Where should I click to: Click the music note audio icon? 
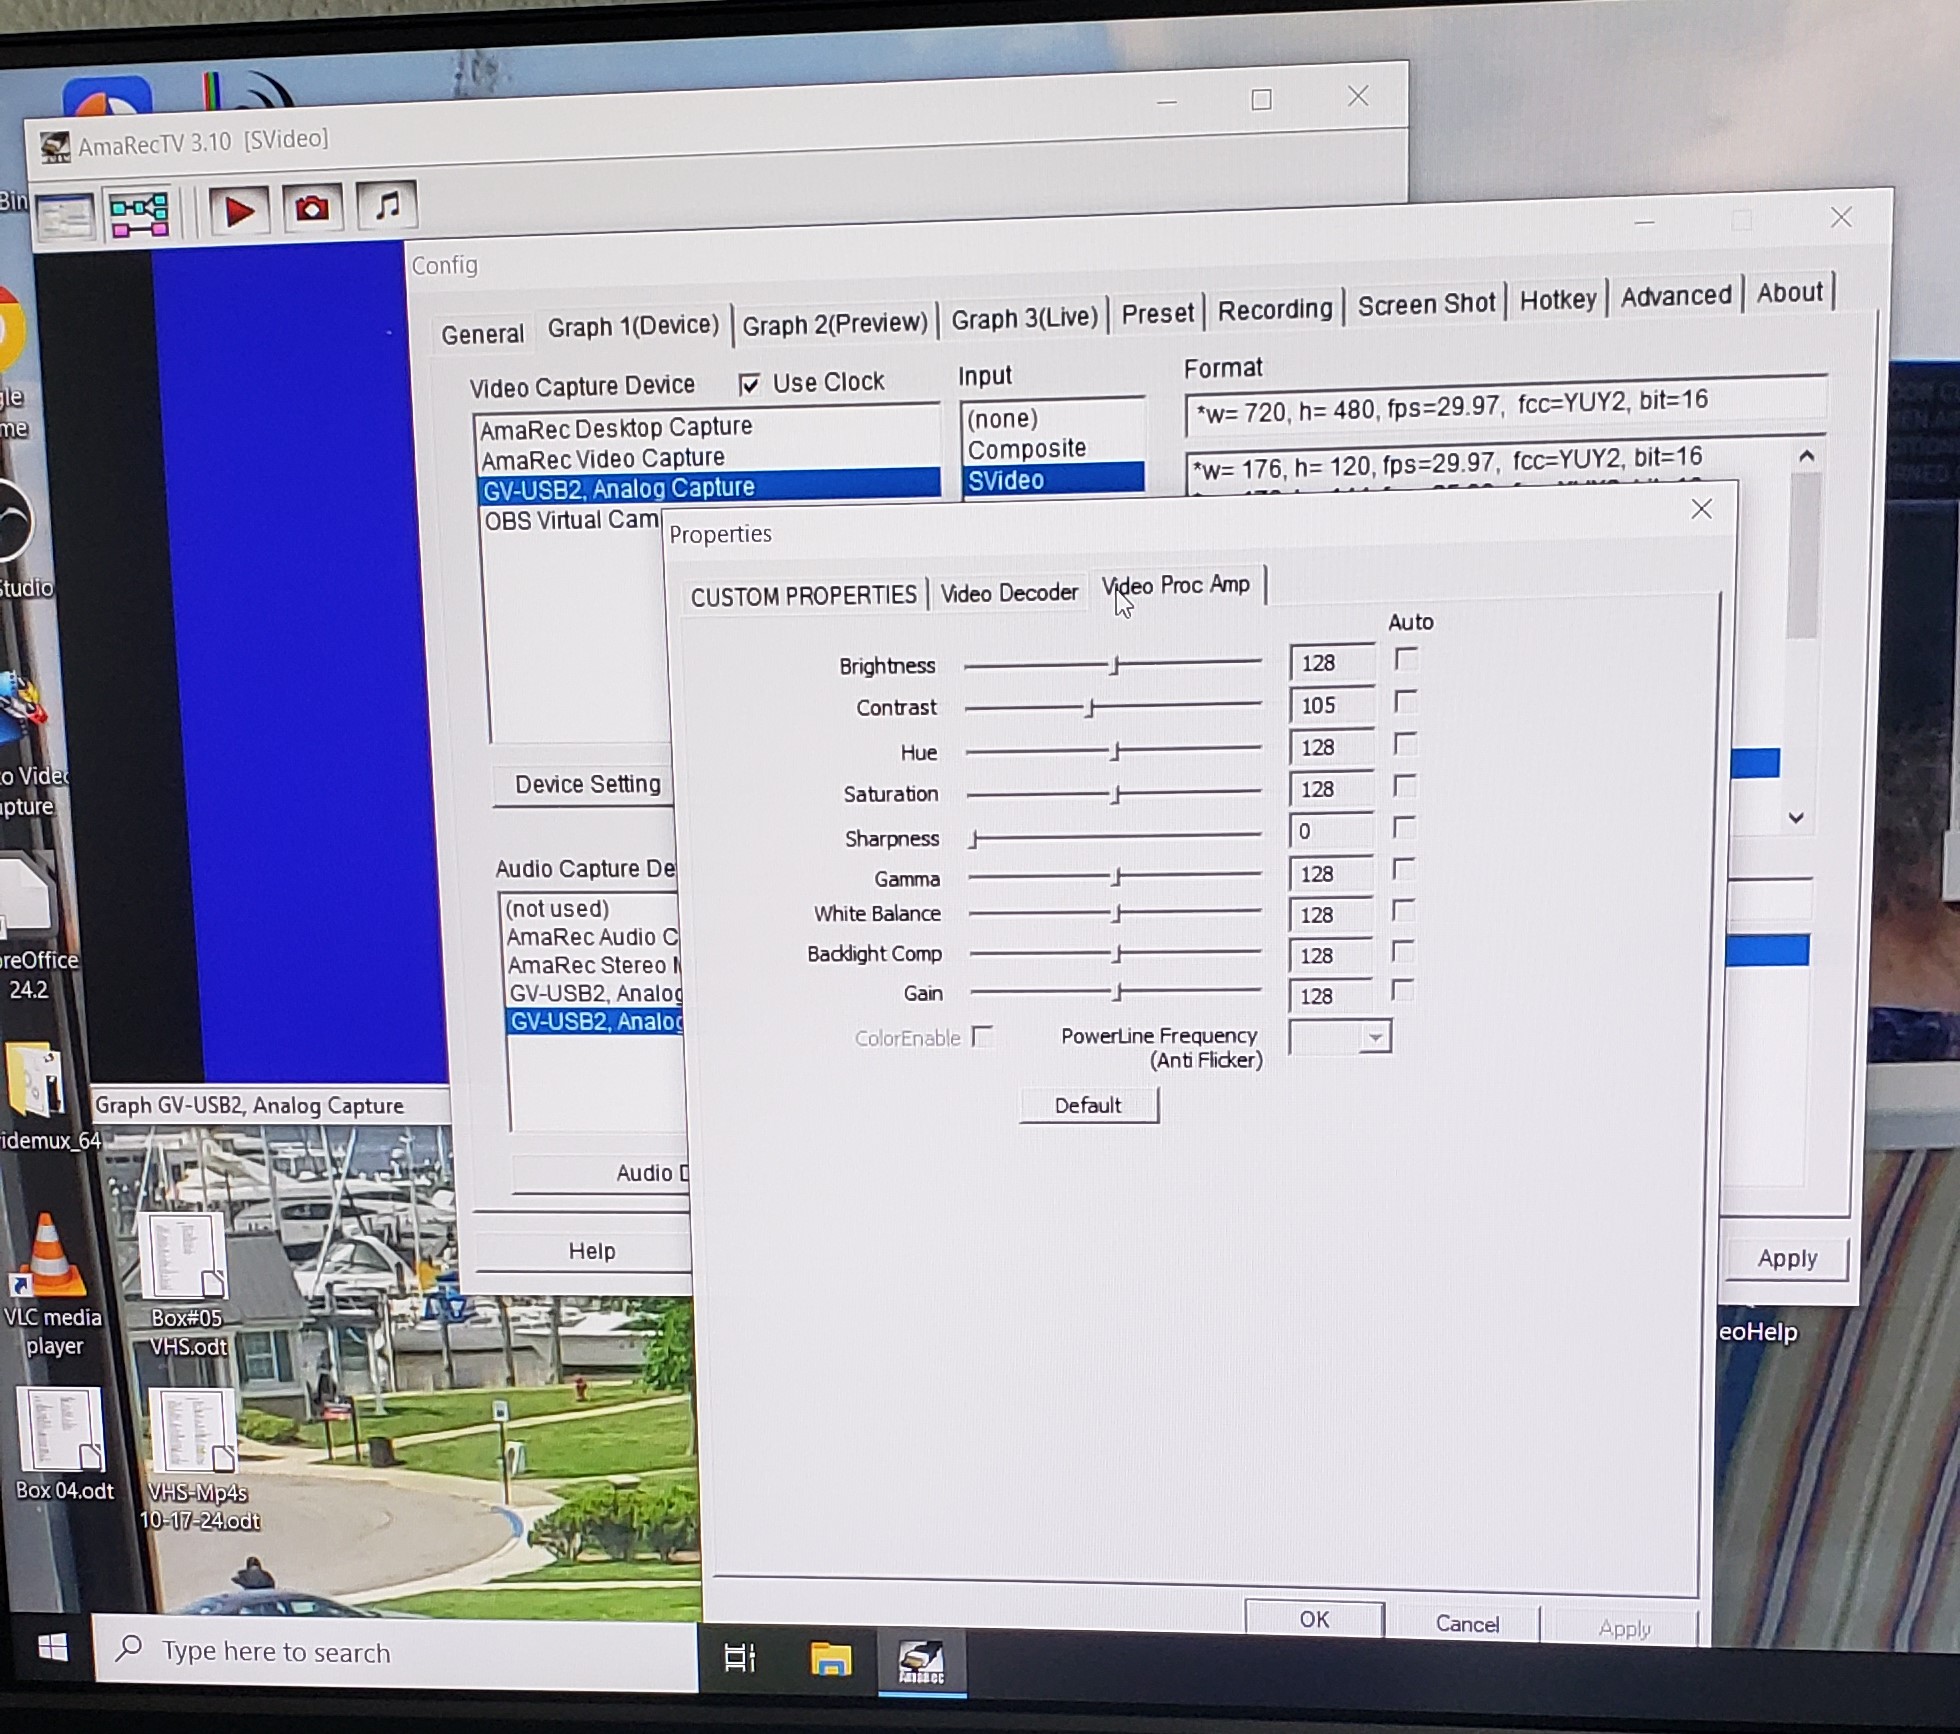tap(387, 205)
